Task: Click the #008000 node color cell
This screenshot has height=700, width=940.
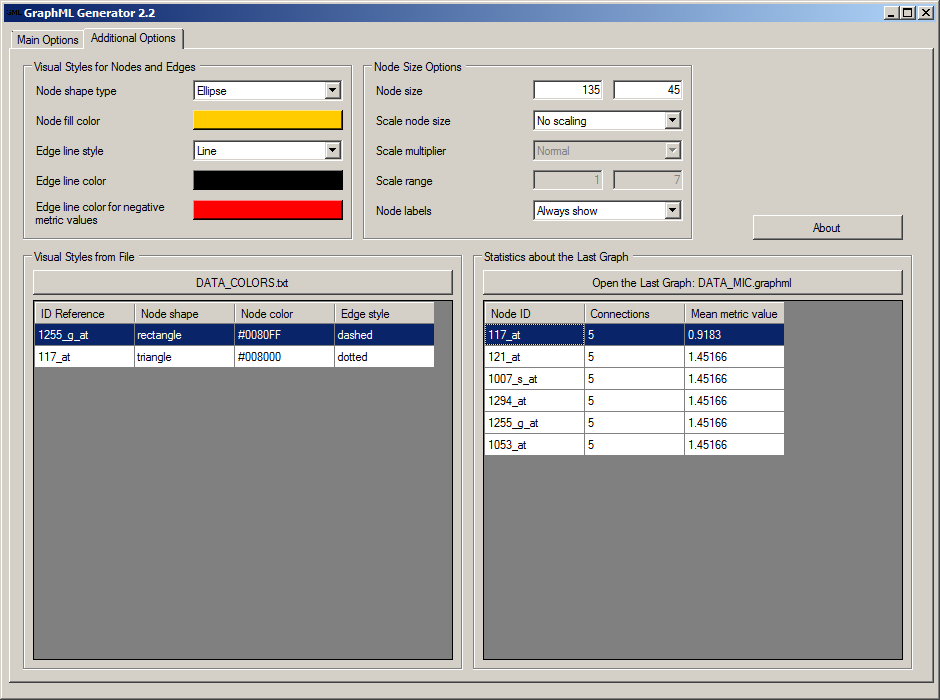Action: point(285,357)
